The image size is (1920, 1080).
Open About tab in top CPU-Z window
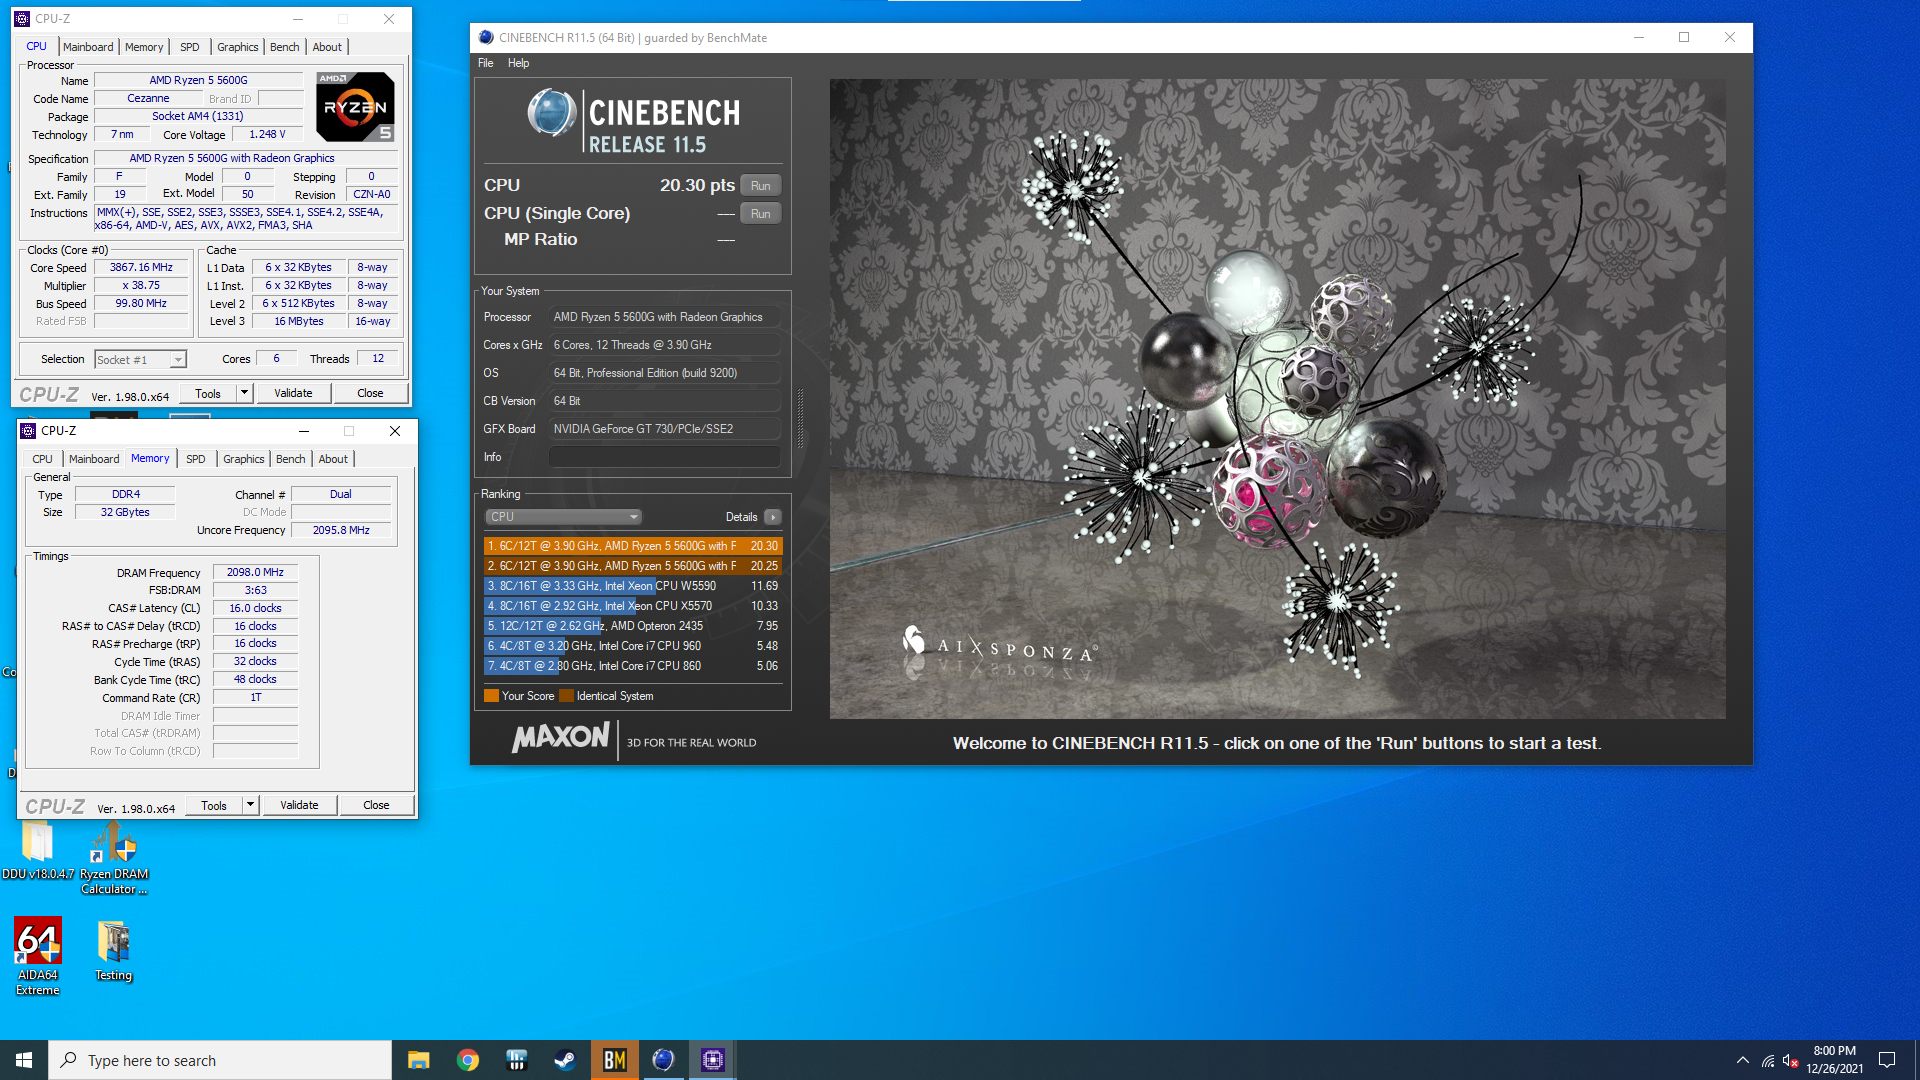tap(327, 47)
